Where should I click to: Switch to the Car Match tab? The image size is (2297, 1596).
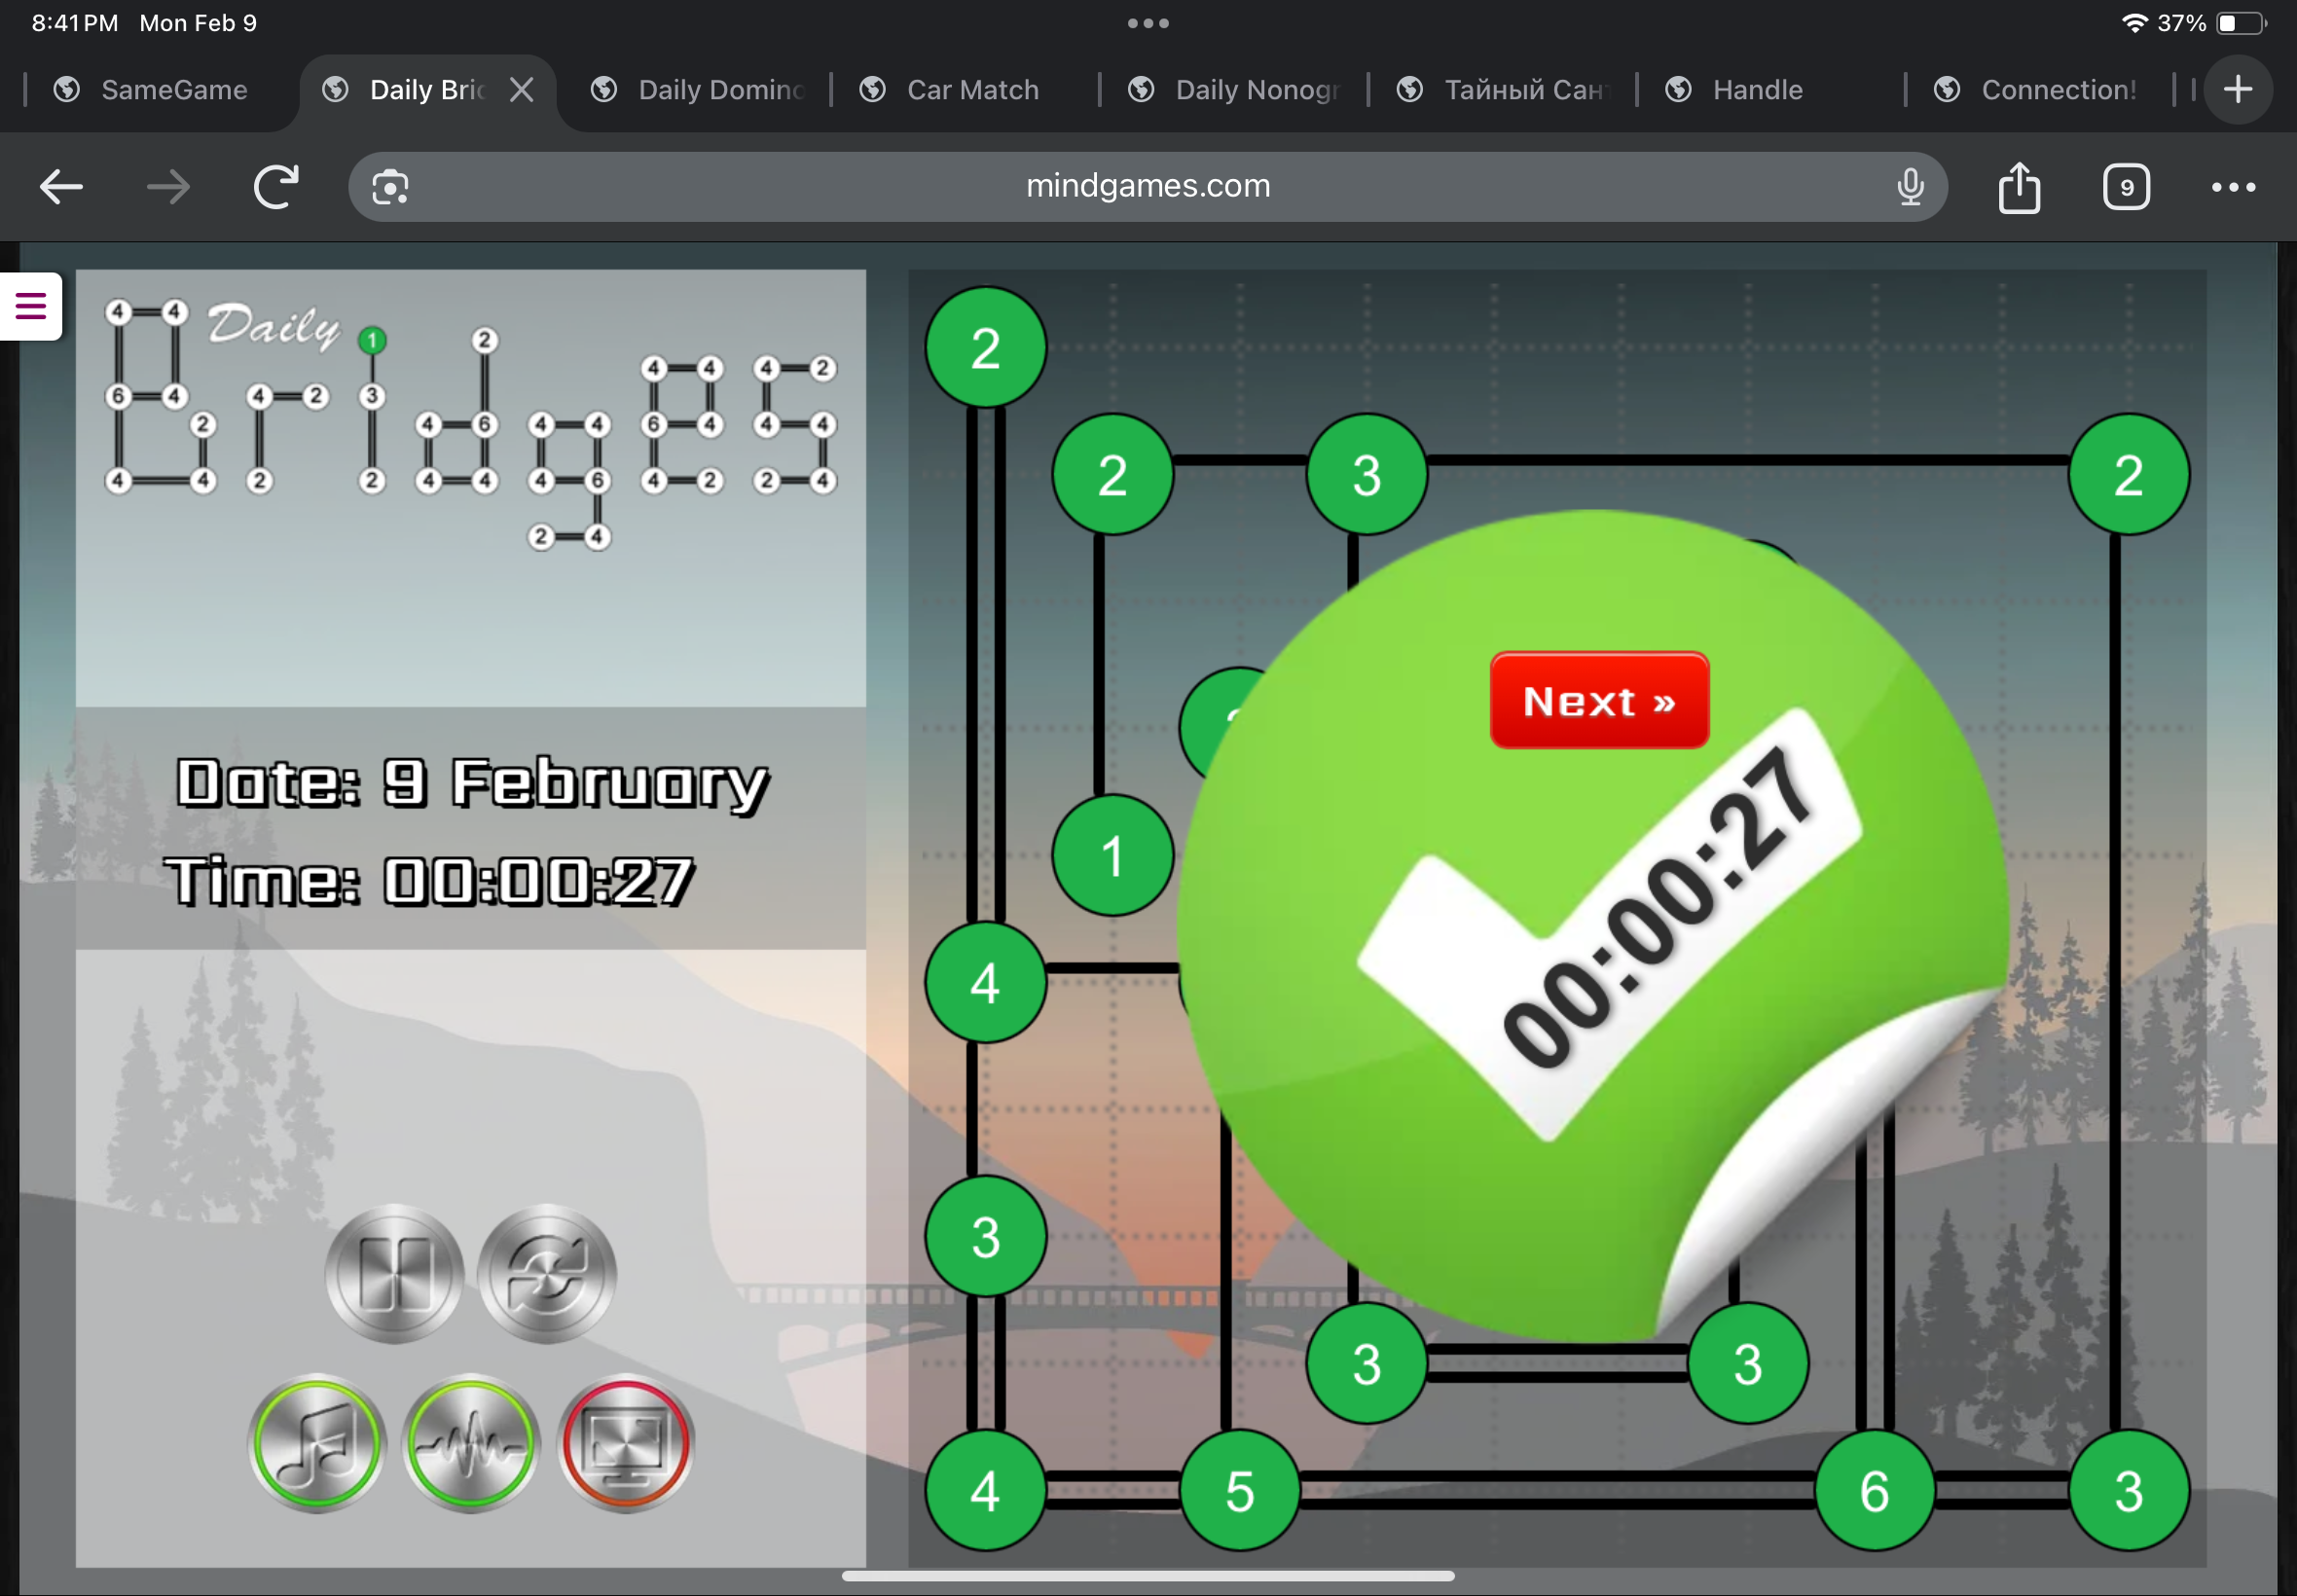[970, 90]
